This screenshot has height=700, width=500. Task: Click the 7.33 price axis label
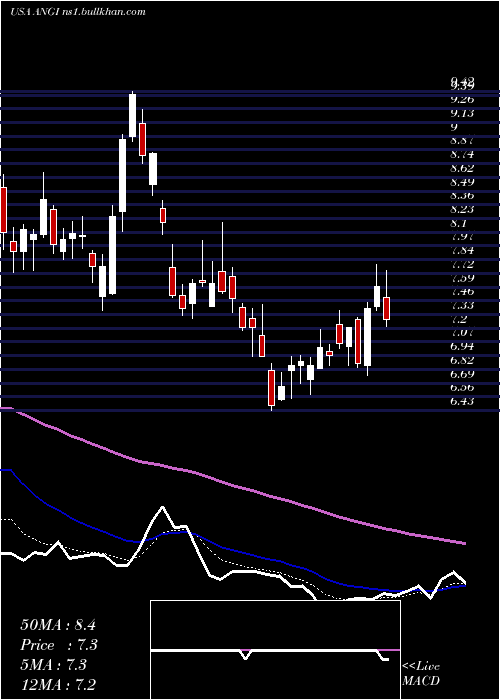point(462,305)
